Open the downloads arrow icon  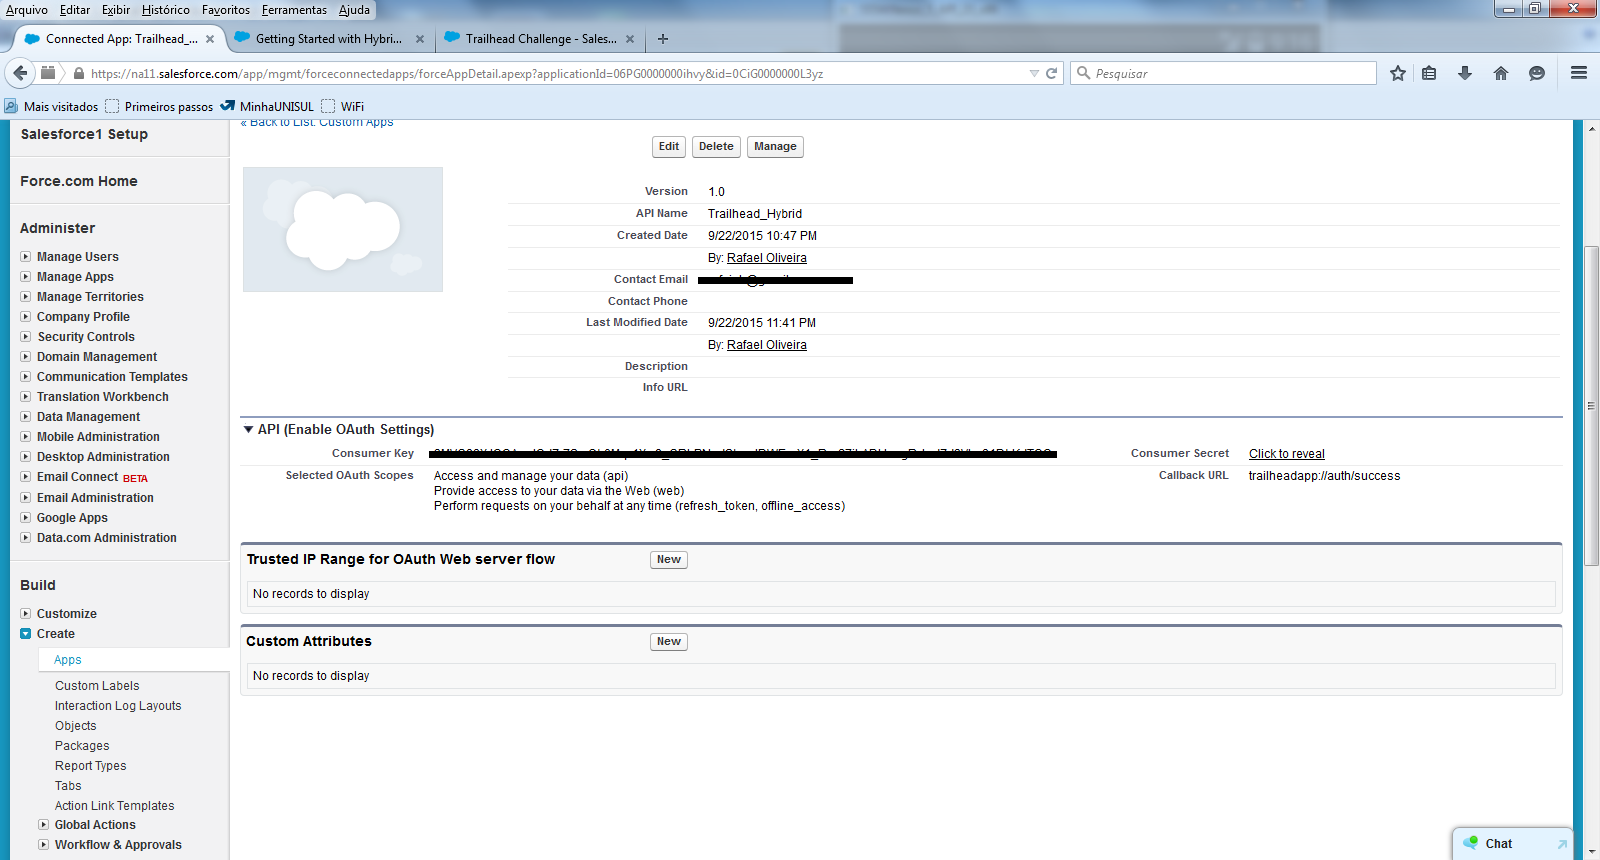point(1465,73)
